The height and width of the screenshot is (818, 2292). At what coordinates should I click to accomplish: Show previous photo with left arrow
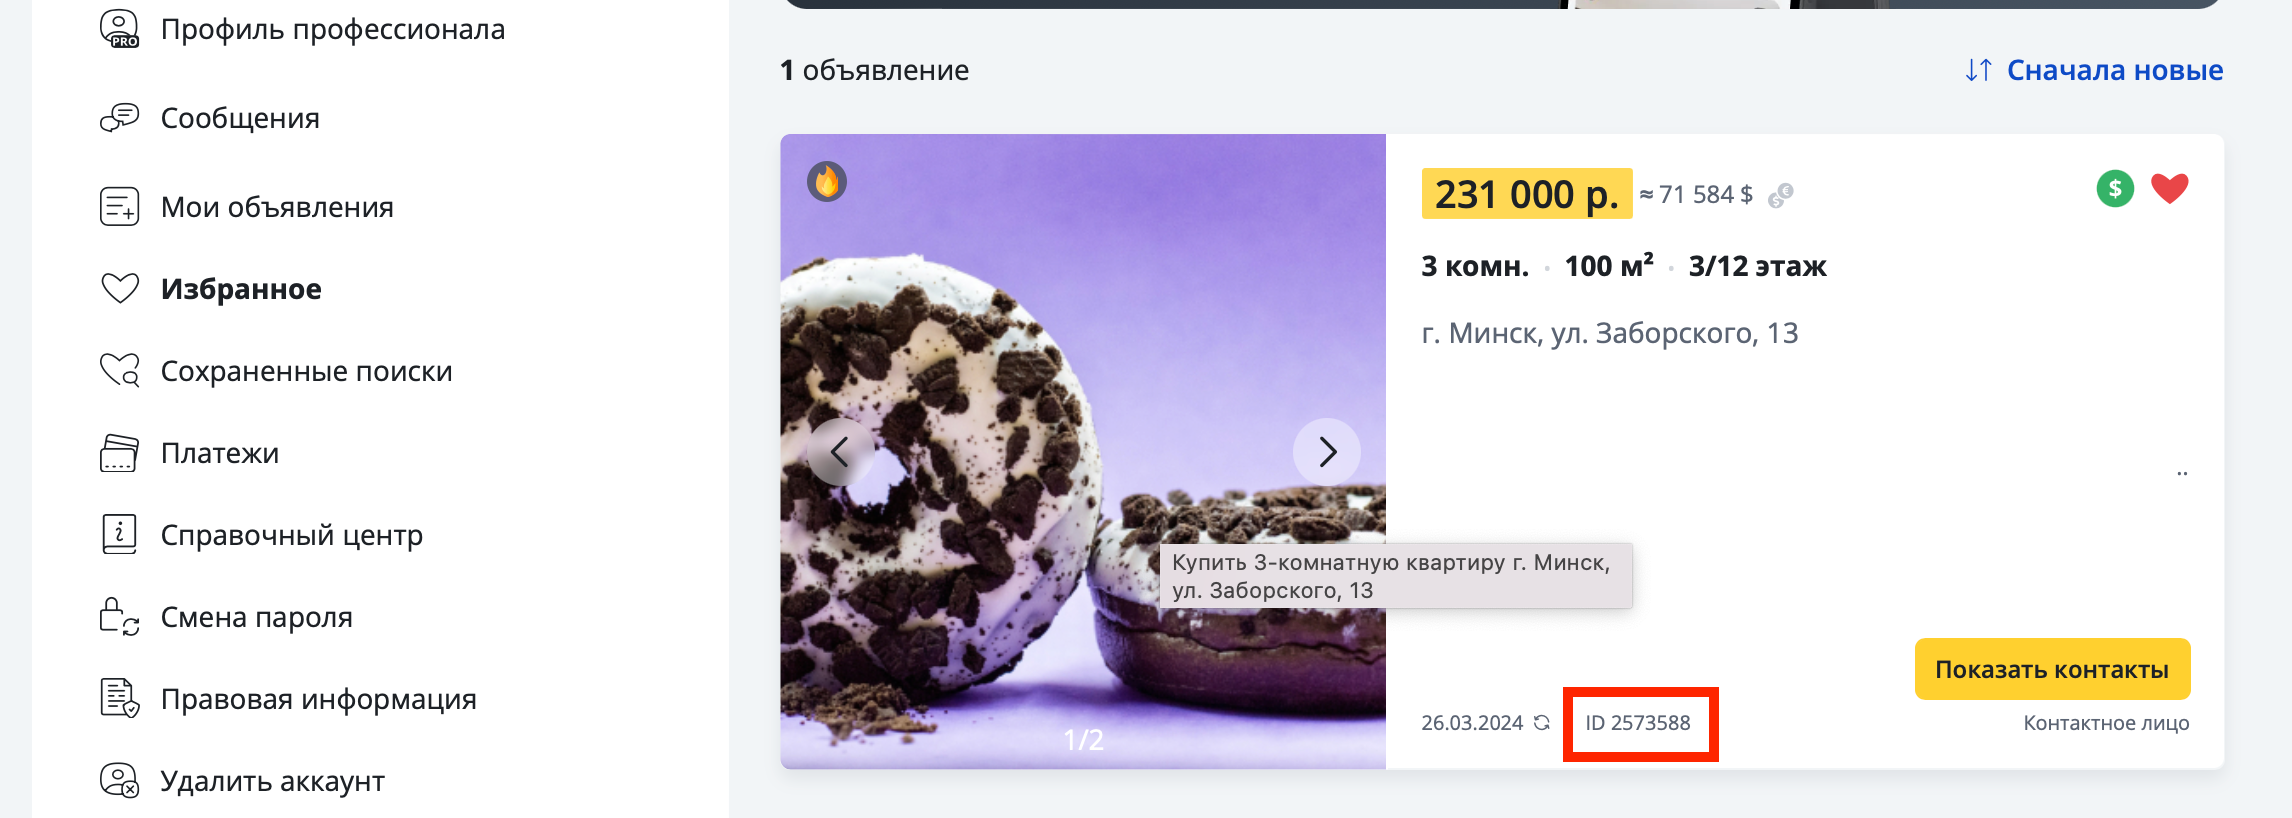[841, 452]
